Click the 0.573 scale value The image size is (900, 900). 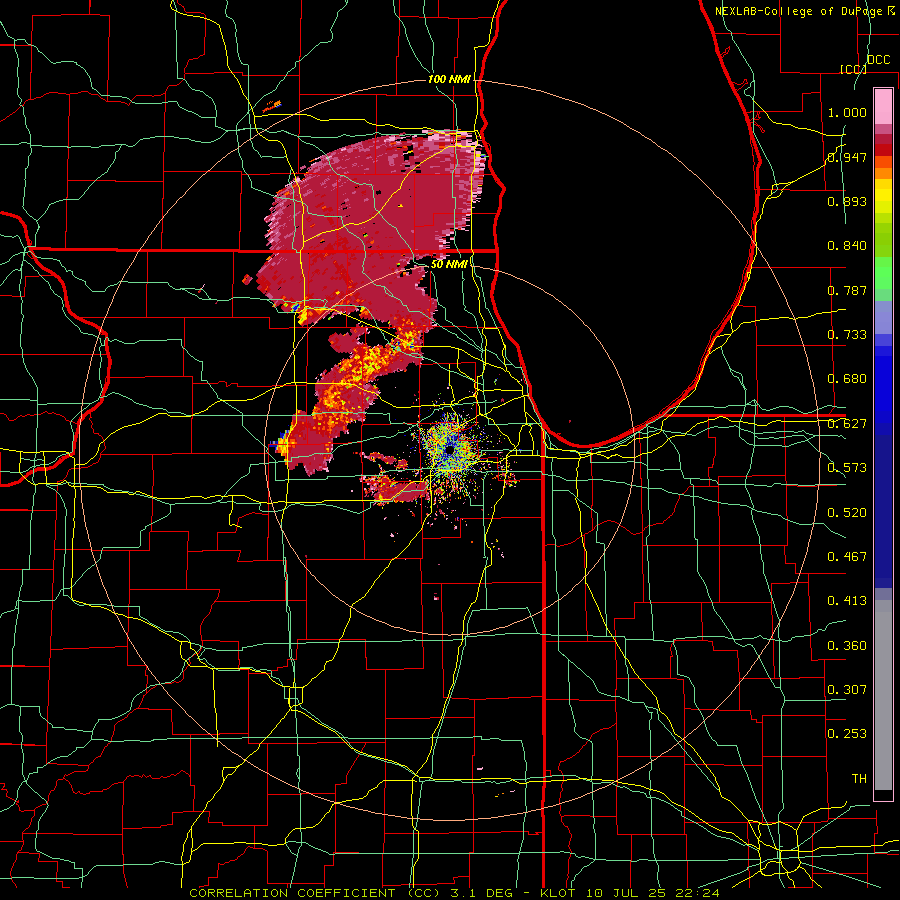(847, 468)
